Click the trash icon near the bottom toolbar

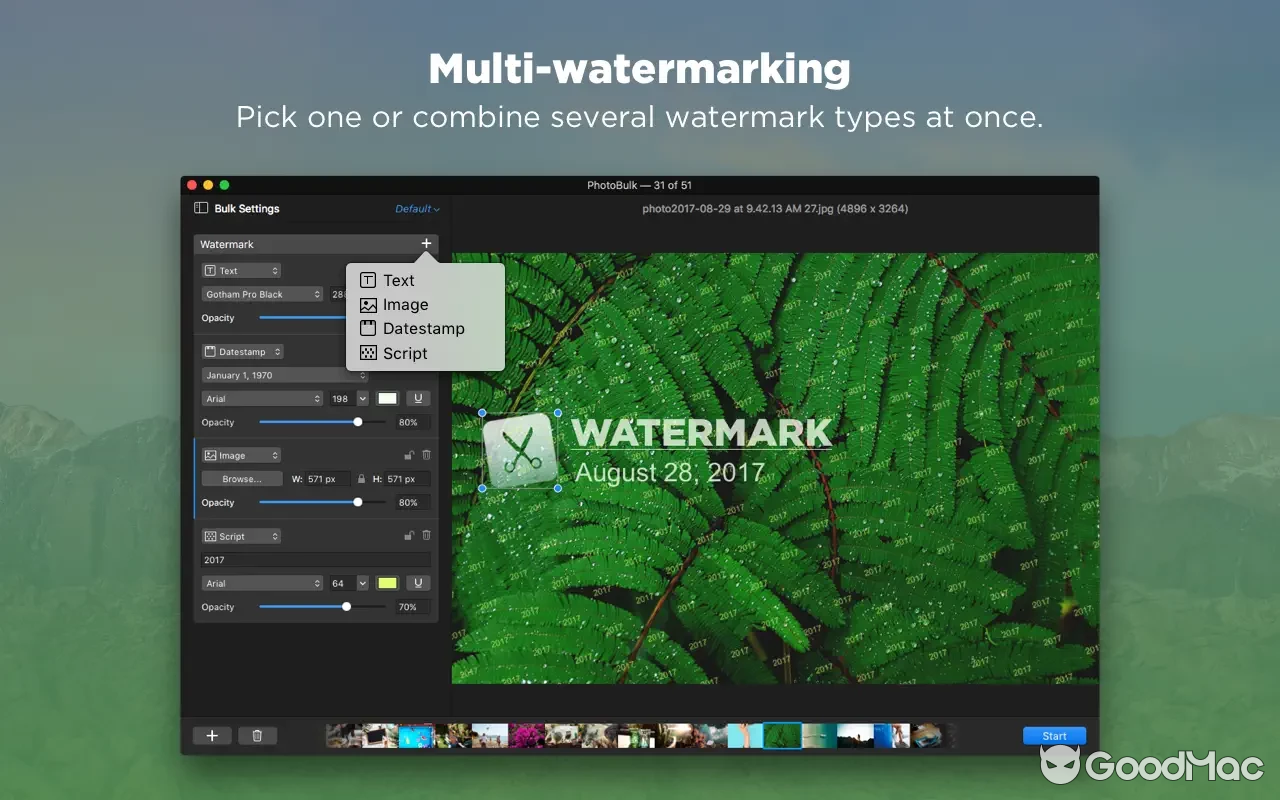pos(257,735)
